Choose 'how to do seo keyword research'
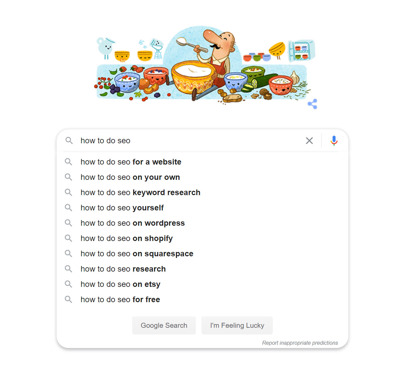410x365 pixels. tap(203, 193)
